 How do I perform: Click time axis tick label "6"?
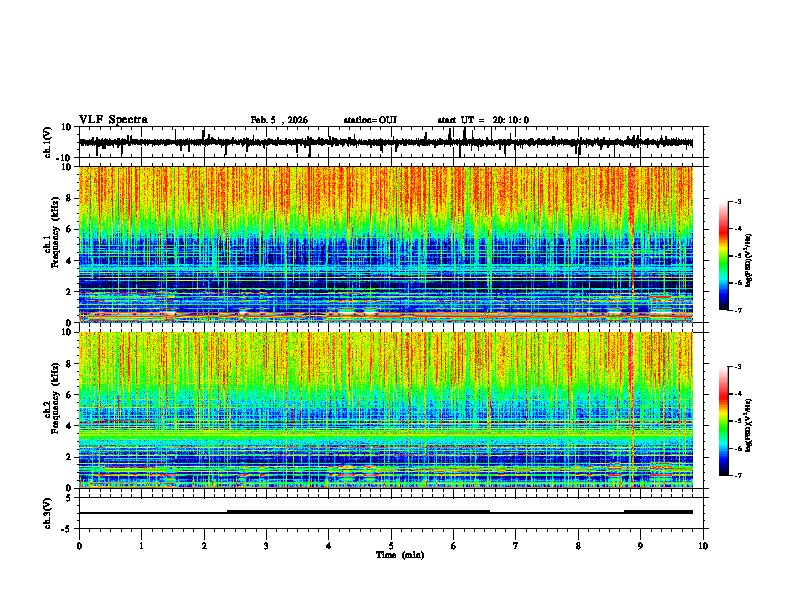coord(453,546)
